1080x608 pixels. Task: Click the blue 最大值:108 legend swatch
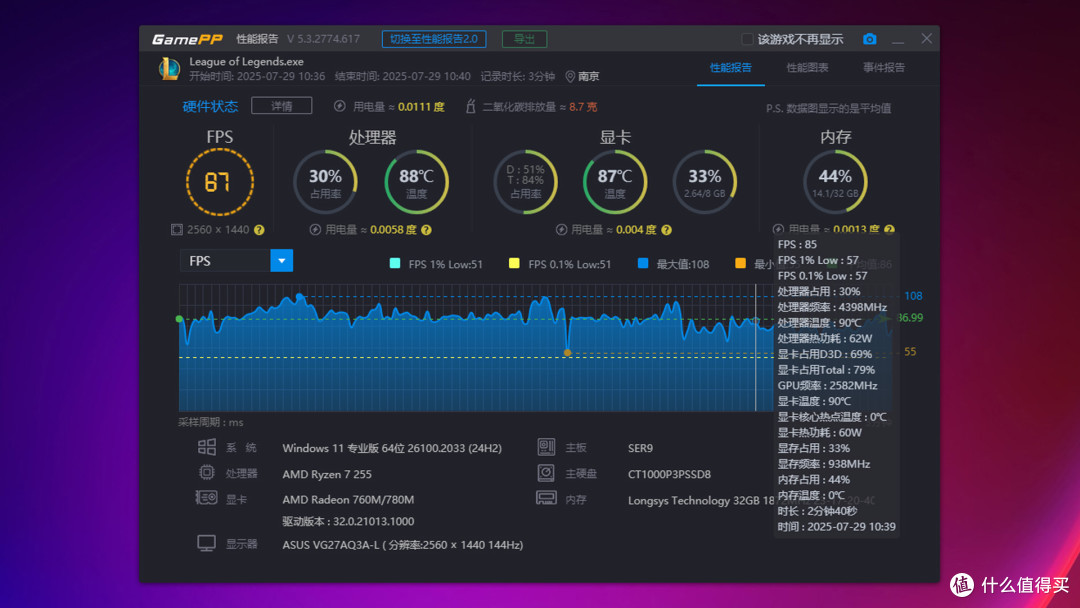[643, 263]
